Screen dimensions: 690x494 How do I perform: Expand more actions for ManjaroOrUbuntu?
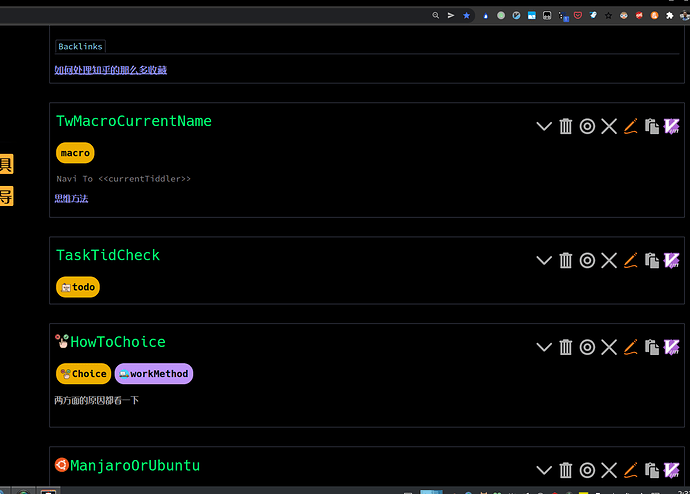point(544,470)
